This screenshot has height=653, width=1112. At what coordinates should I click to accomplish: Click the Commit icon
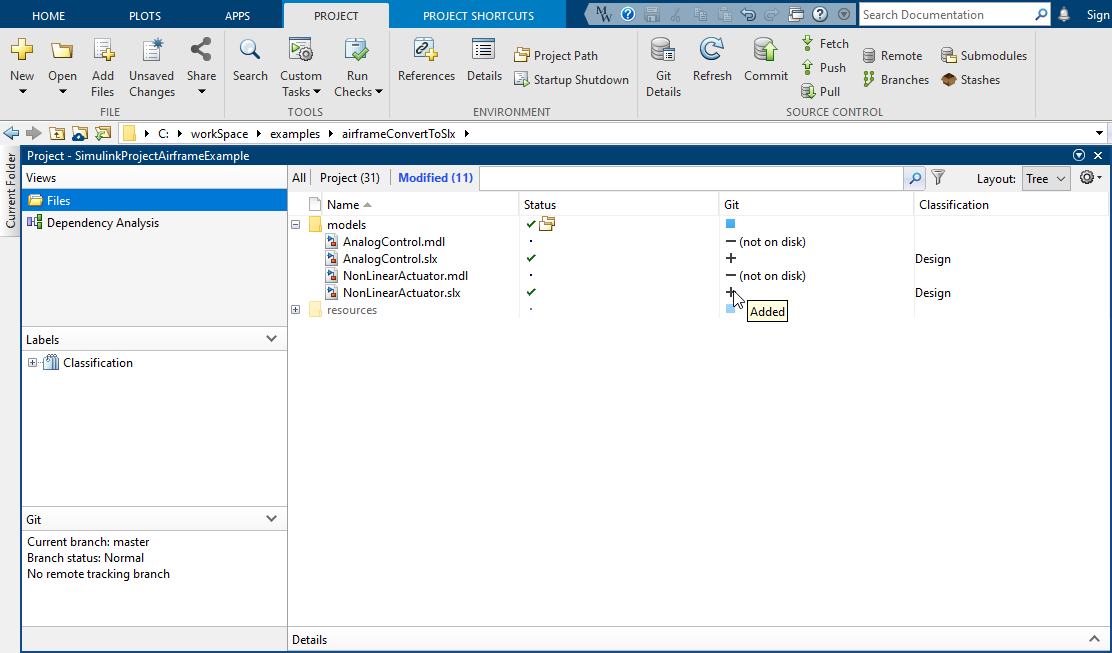click(766, 50)
